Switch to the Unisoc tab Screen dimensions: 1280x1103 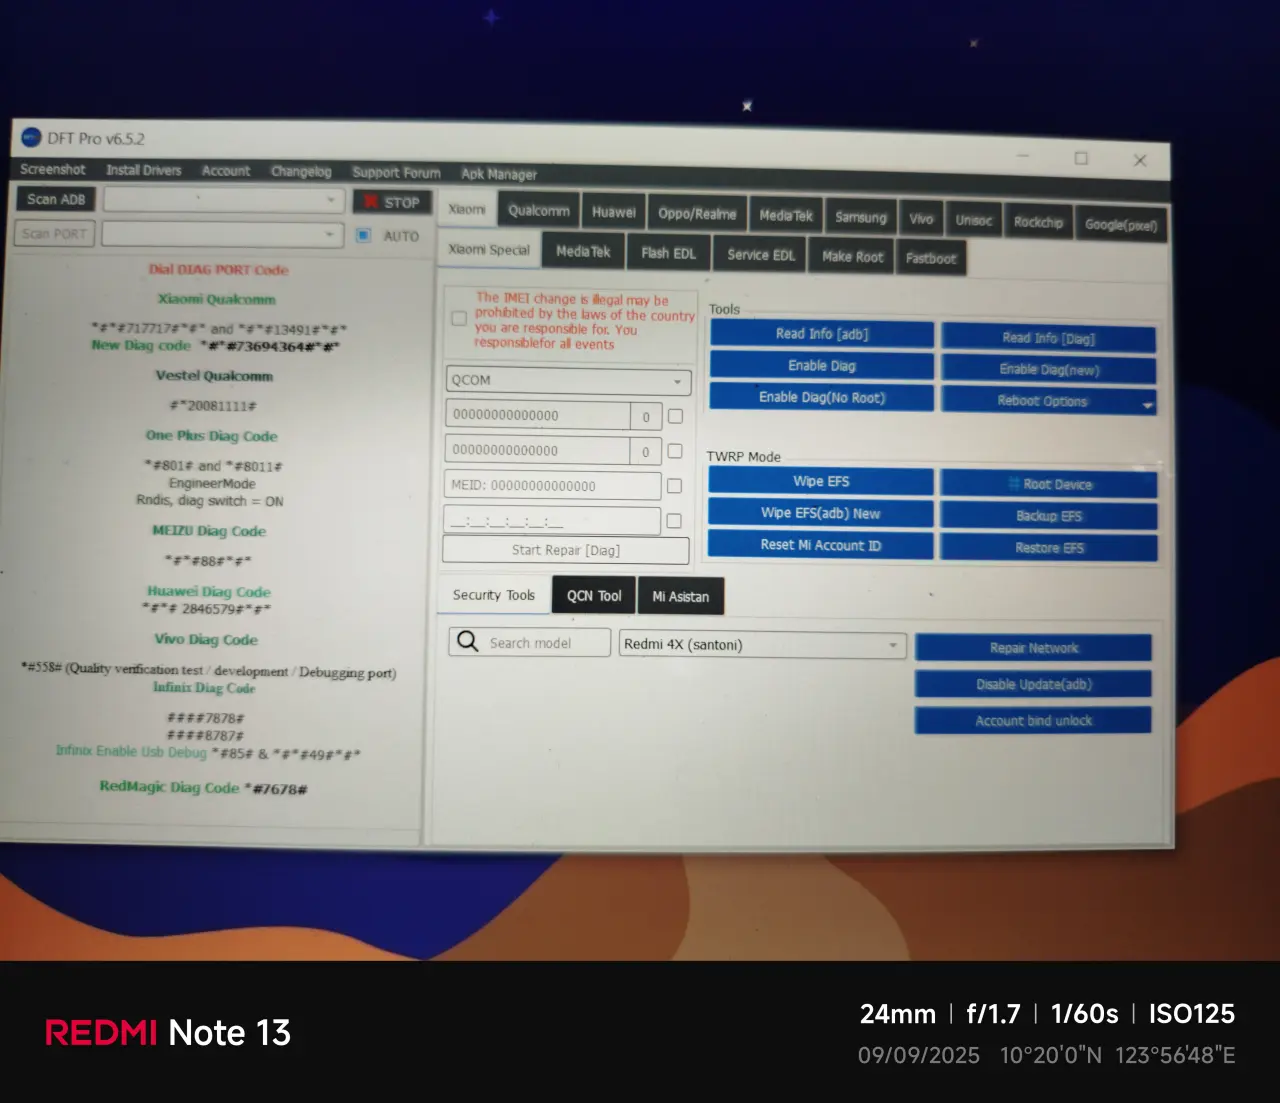974,220
